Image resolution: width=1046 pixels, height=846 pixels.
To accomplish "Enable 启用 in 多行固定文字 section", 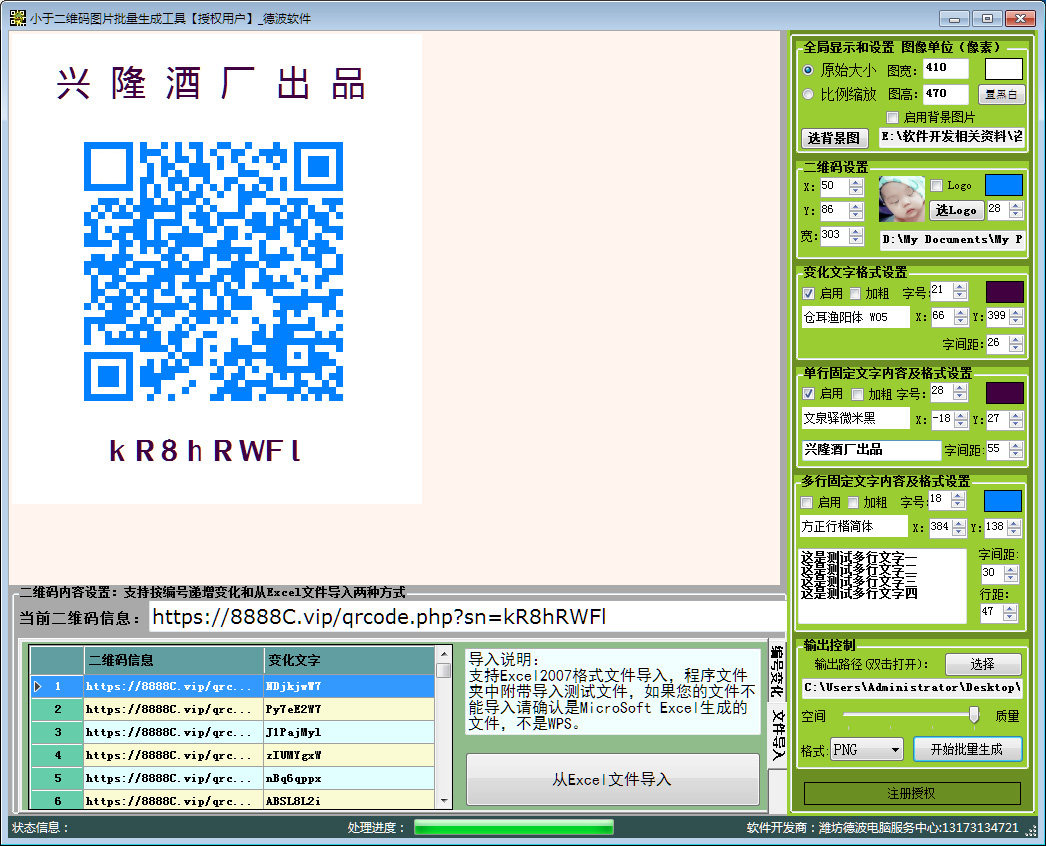I will [807, 502].
